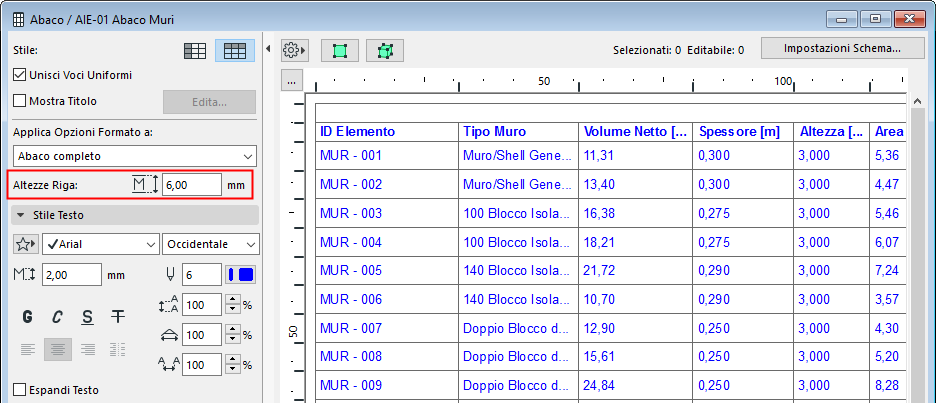Viewport: 936px width, 403px height.
Task: Open Abaco completo dropdown
Action: pos(135,156)
